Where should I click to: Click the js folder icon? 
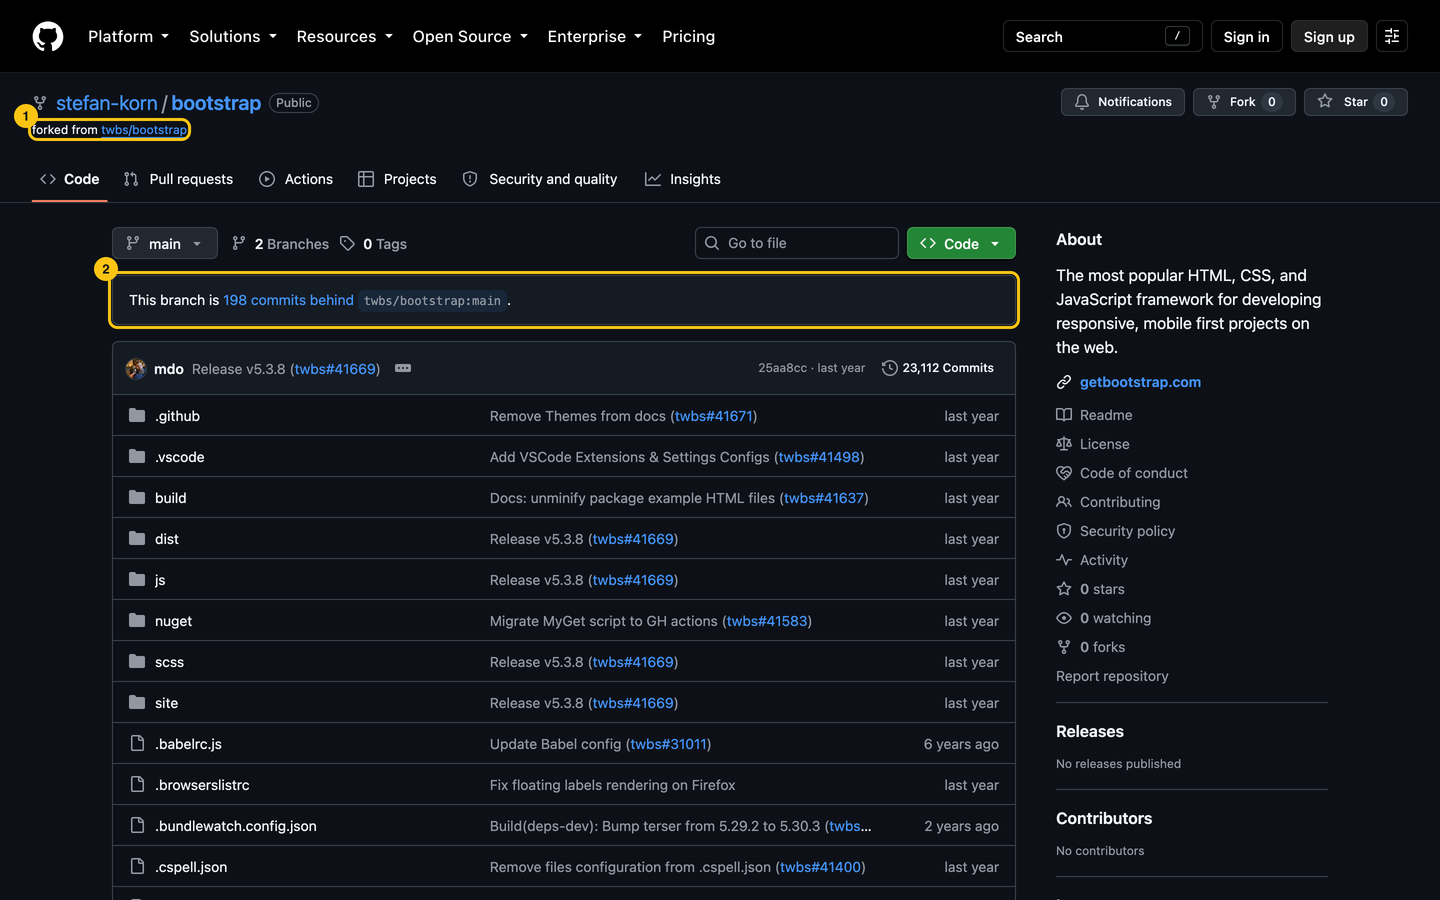(x=137, y=579)
